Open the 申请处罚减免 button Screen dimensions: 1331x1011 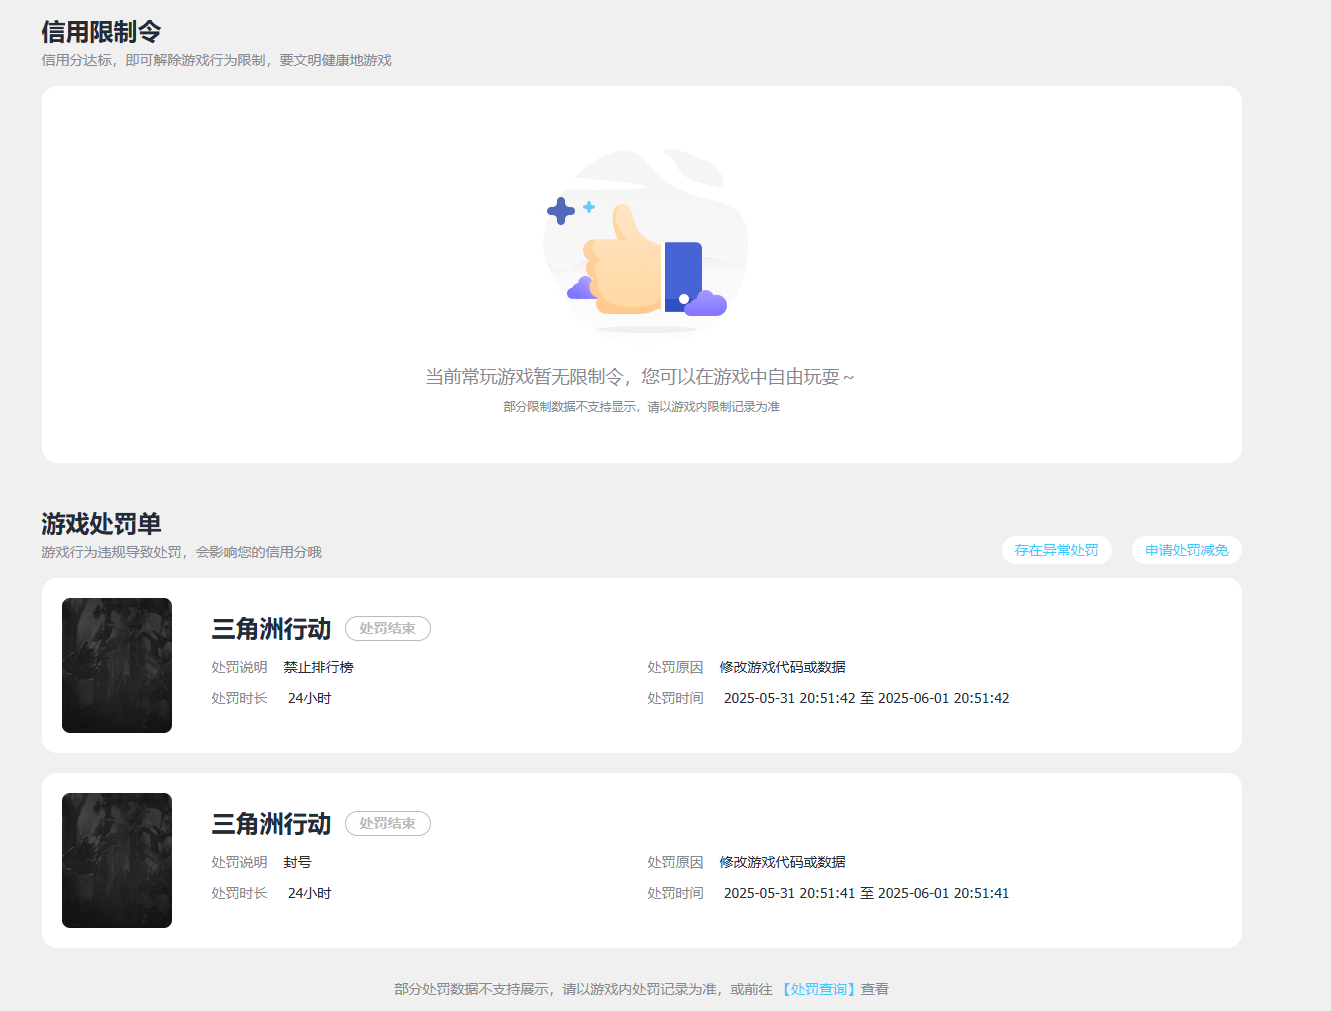[1186, 550]
